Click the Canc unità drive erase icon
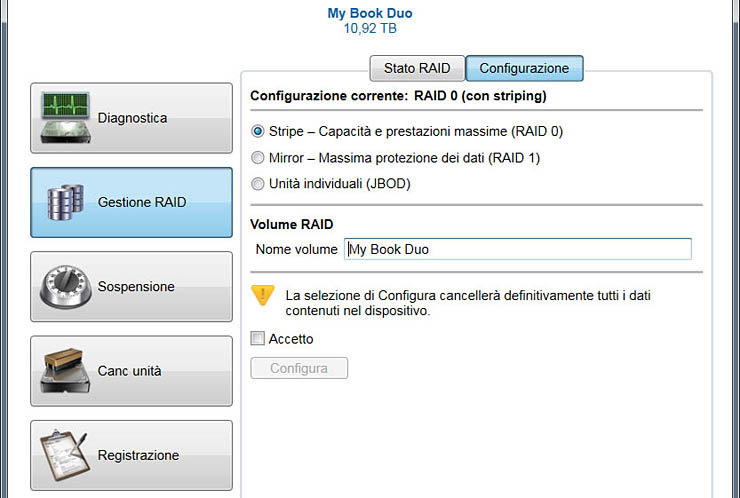Image resolution: width=740 pixels, height=498 pixels. coord(65,371)
